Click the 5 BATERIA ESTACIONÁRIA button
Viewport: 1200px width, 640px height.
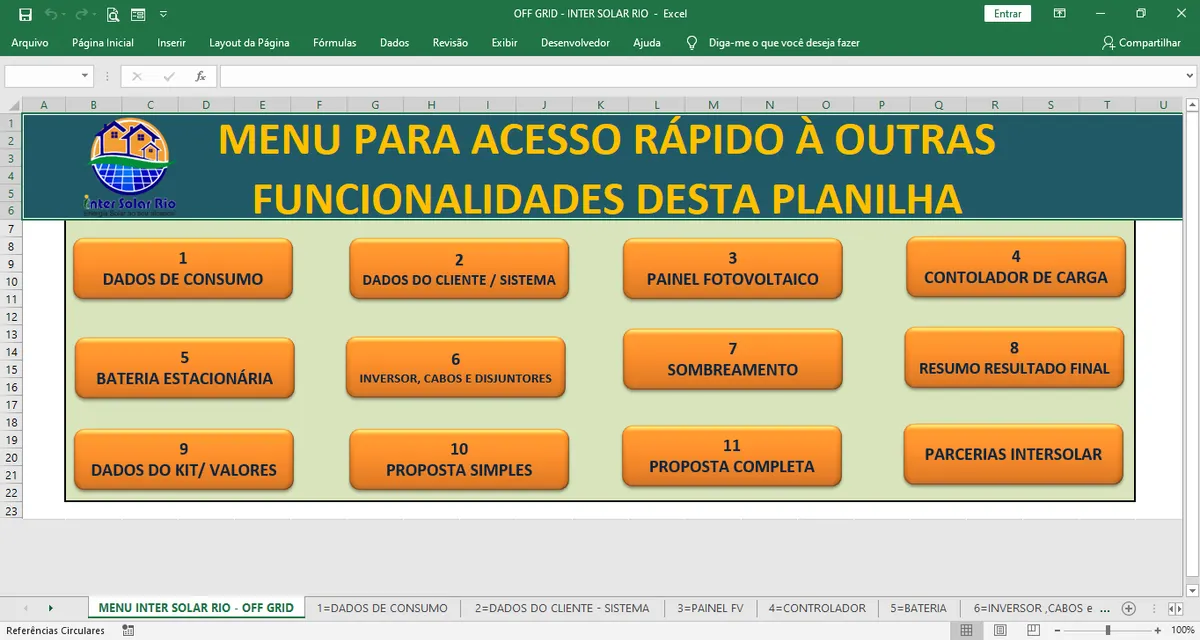(x=184, y=369)
